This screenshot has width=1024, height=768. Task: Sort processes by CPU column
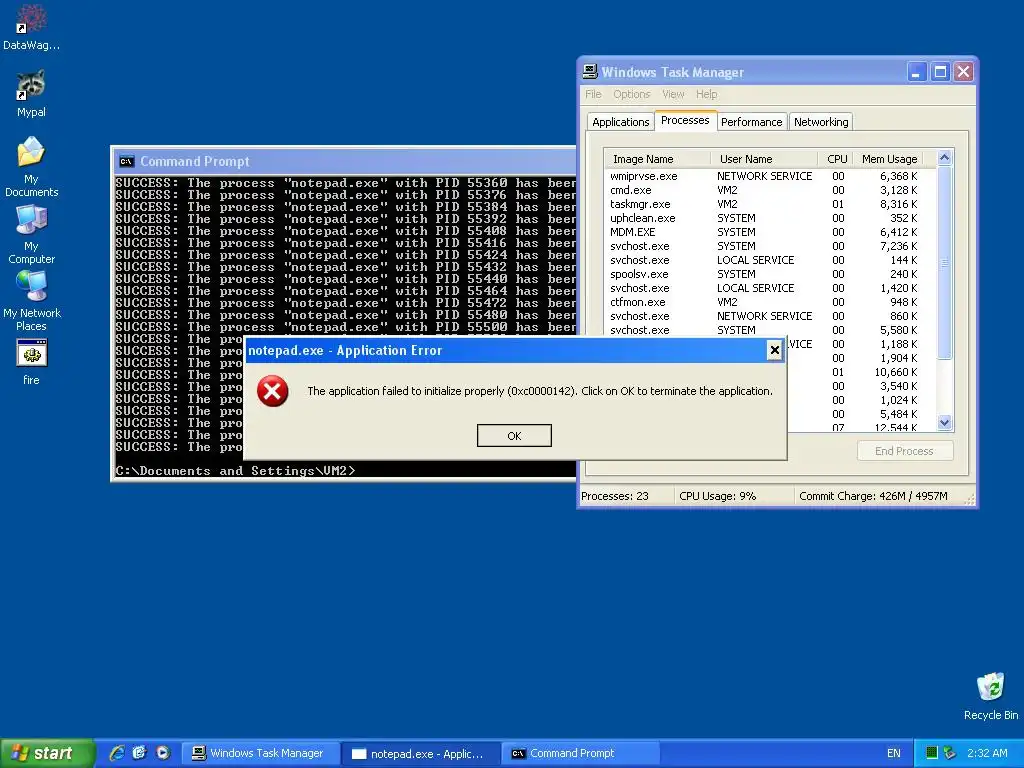[x=836, y=159]
